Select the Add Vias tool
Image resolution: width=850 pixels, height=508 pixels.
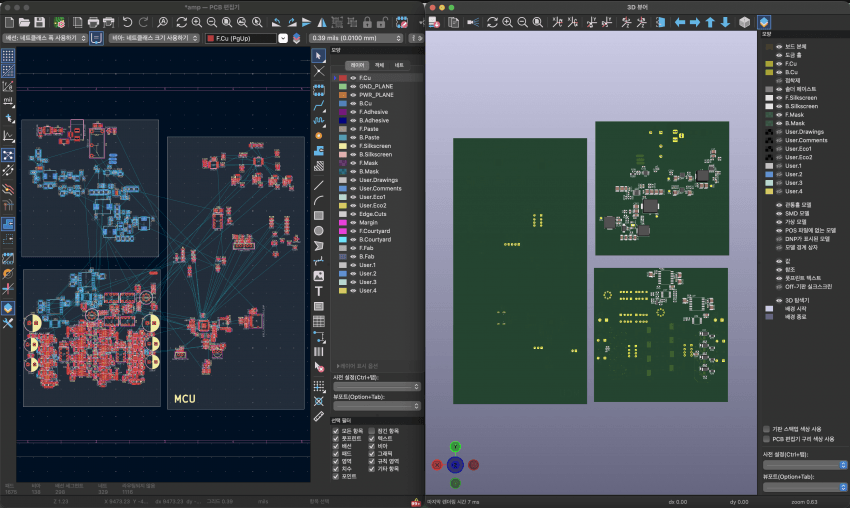pyautogui.click(x=319, y=136)
